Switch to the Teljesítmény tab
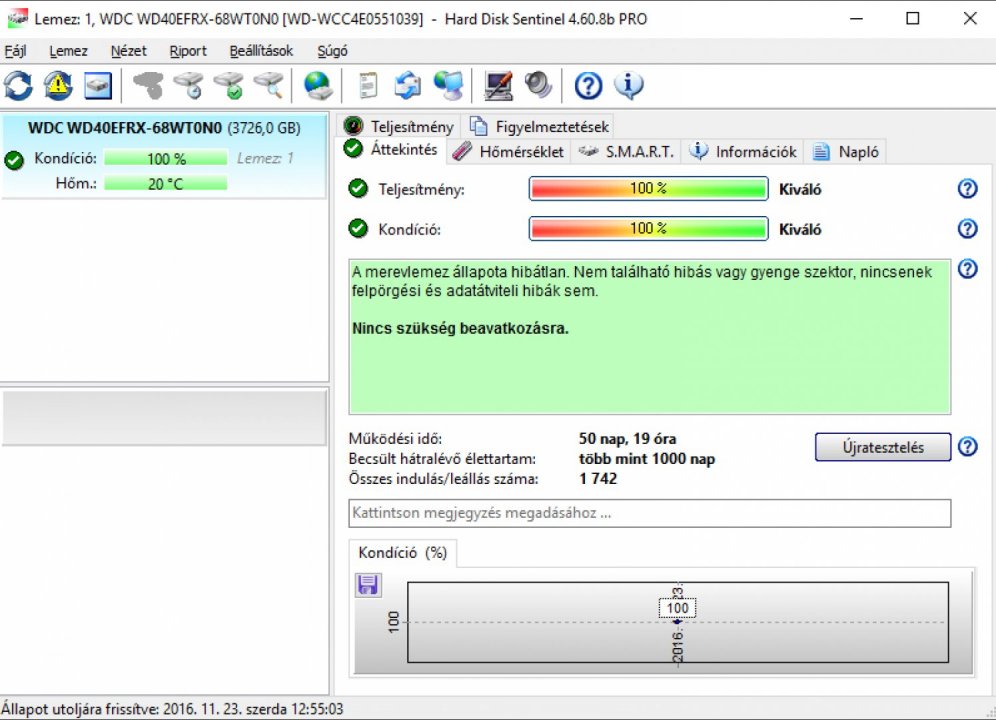Viewport: 996px width, 720px height. pos(399,126)
